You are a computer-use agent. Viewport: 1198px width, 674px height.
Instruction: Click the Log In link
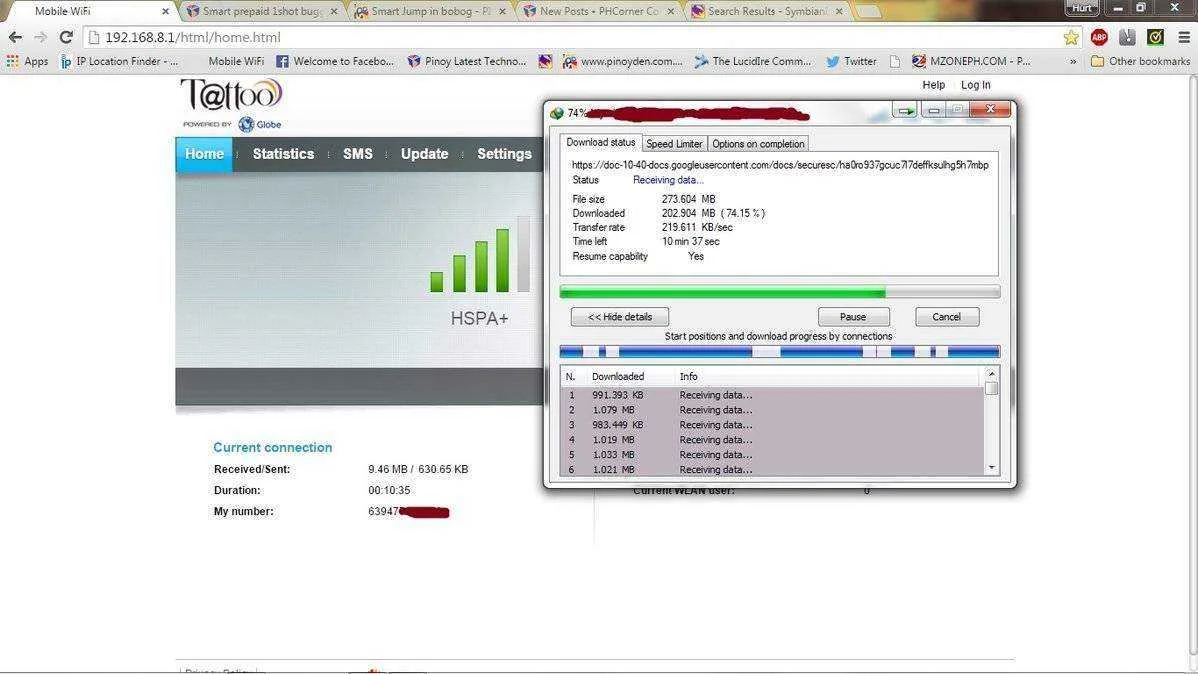pyautogui.click(x=976, y=85)
